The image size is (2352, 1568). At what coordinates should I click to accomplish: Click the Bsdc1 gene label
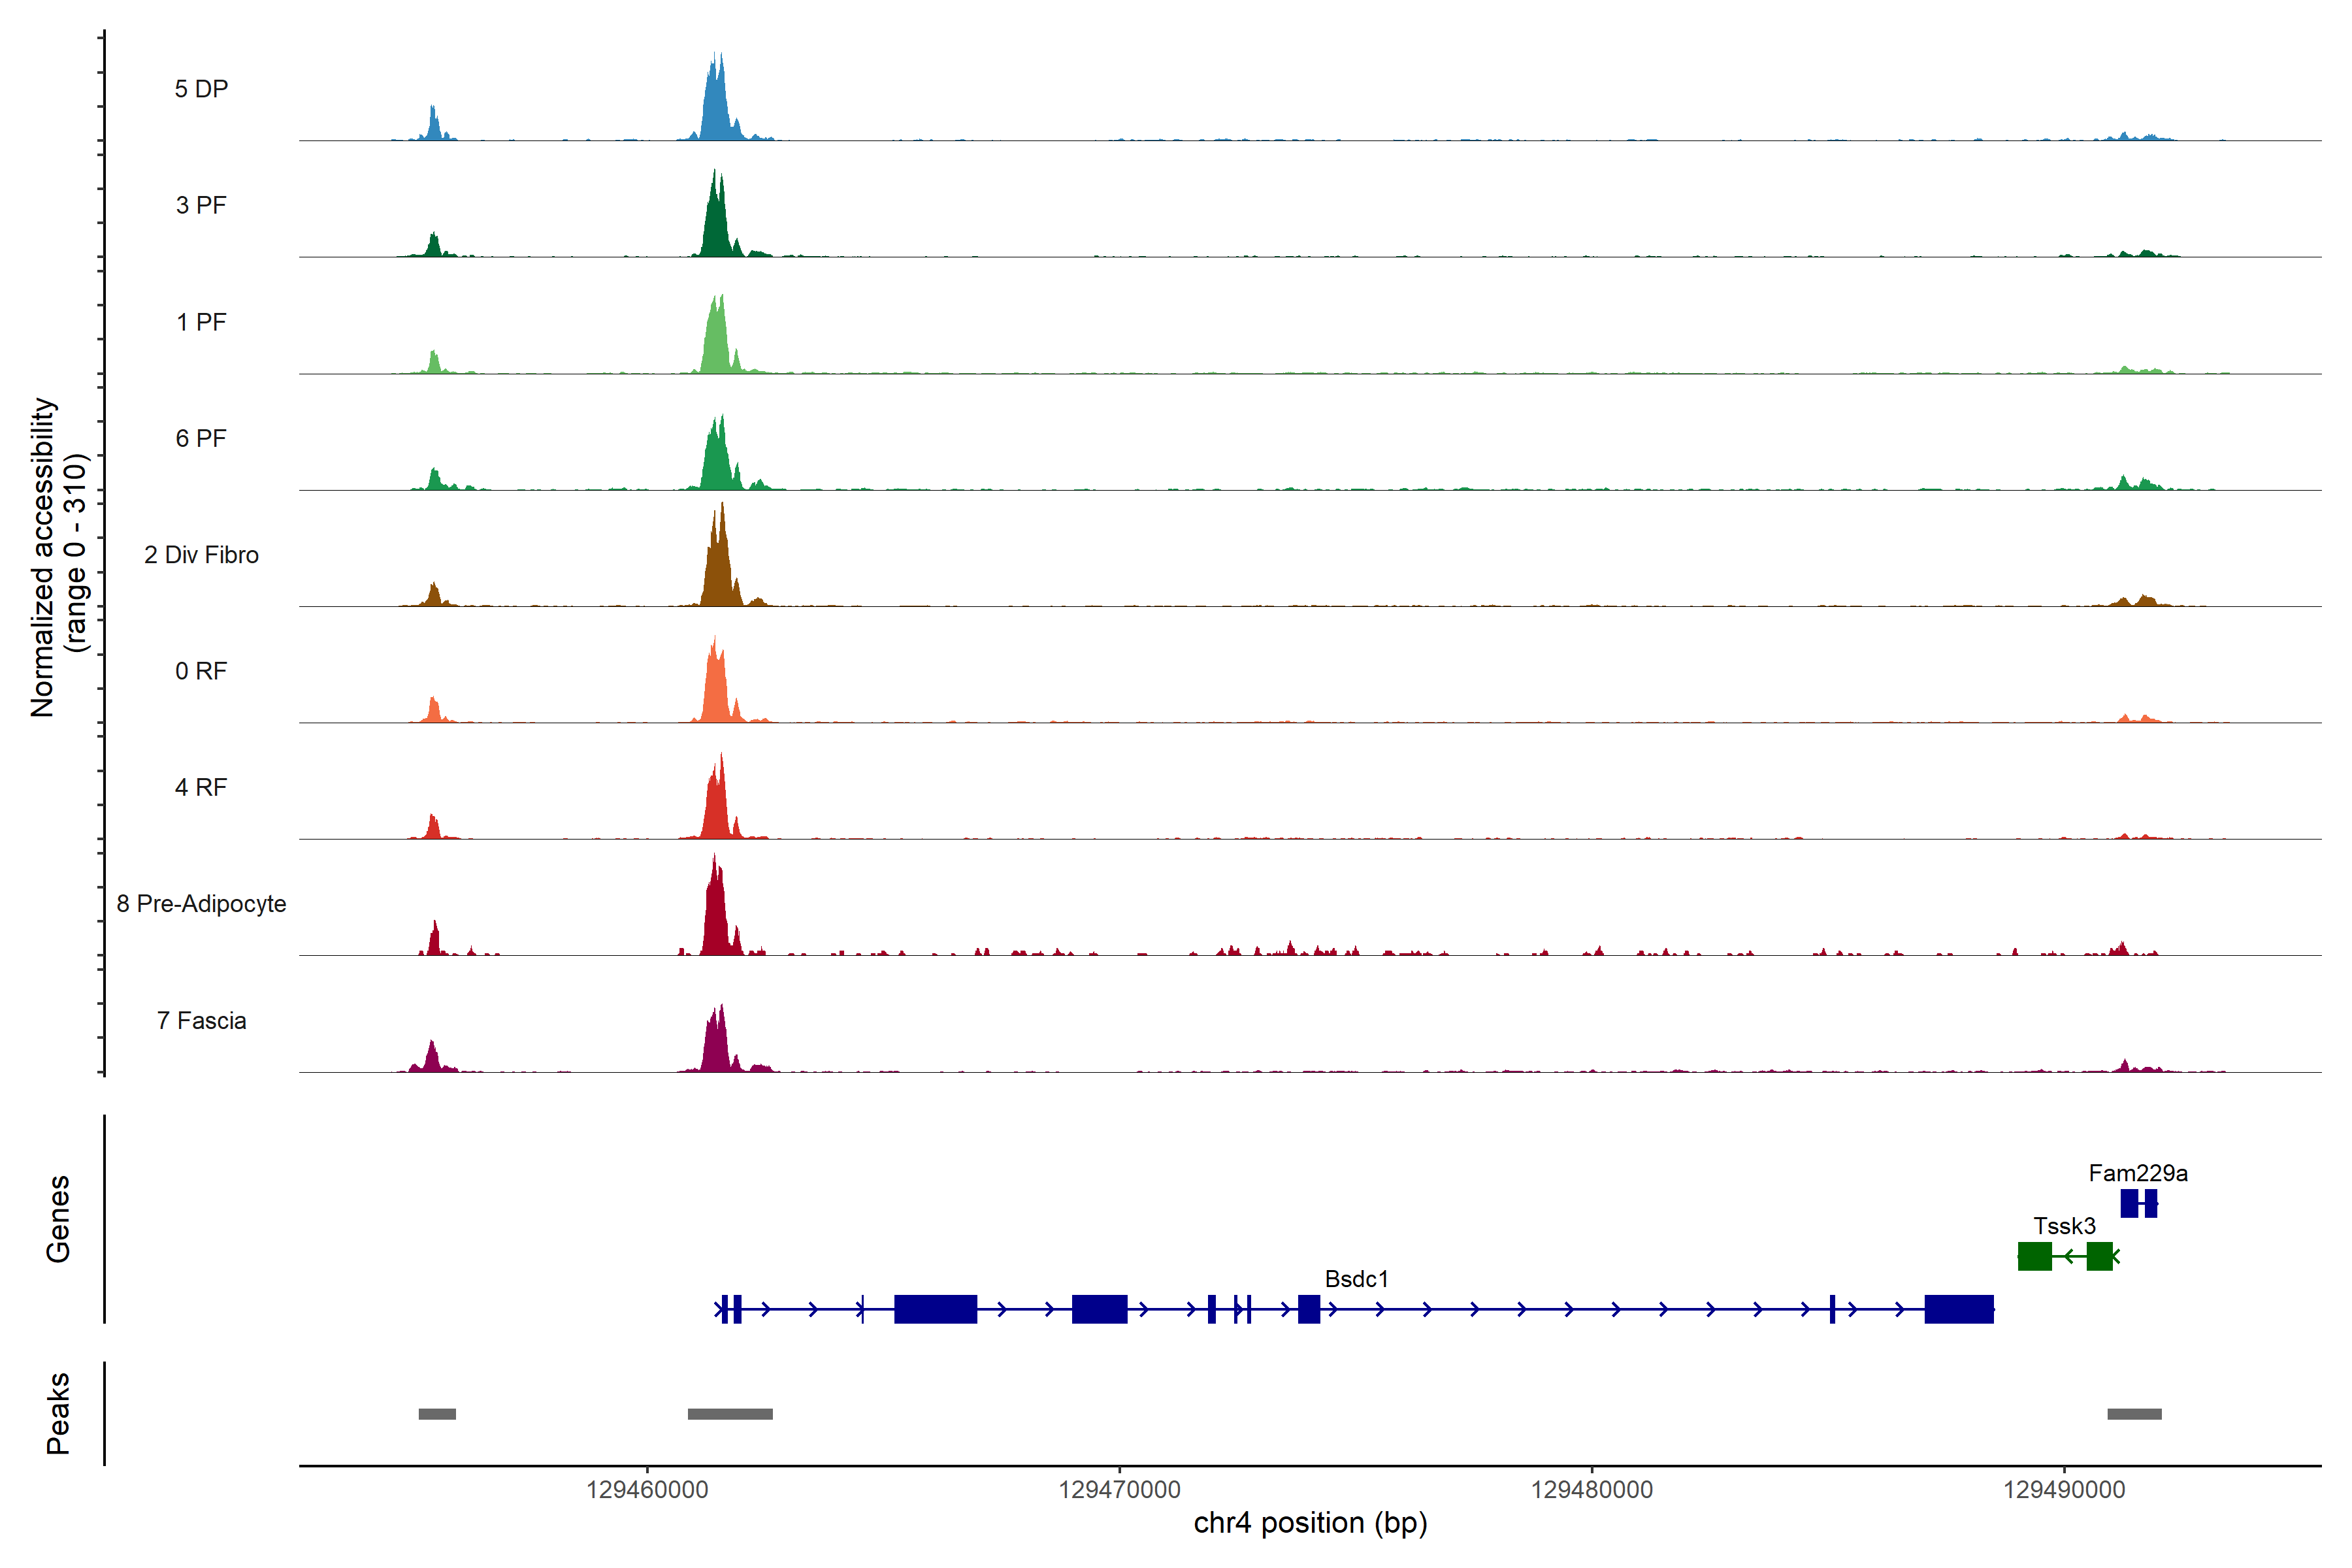coord(1356,1279)
